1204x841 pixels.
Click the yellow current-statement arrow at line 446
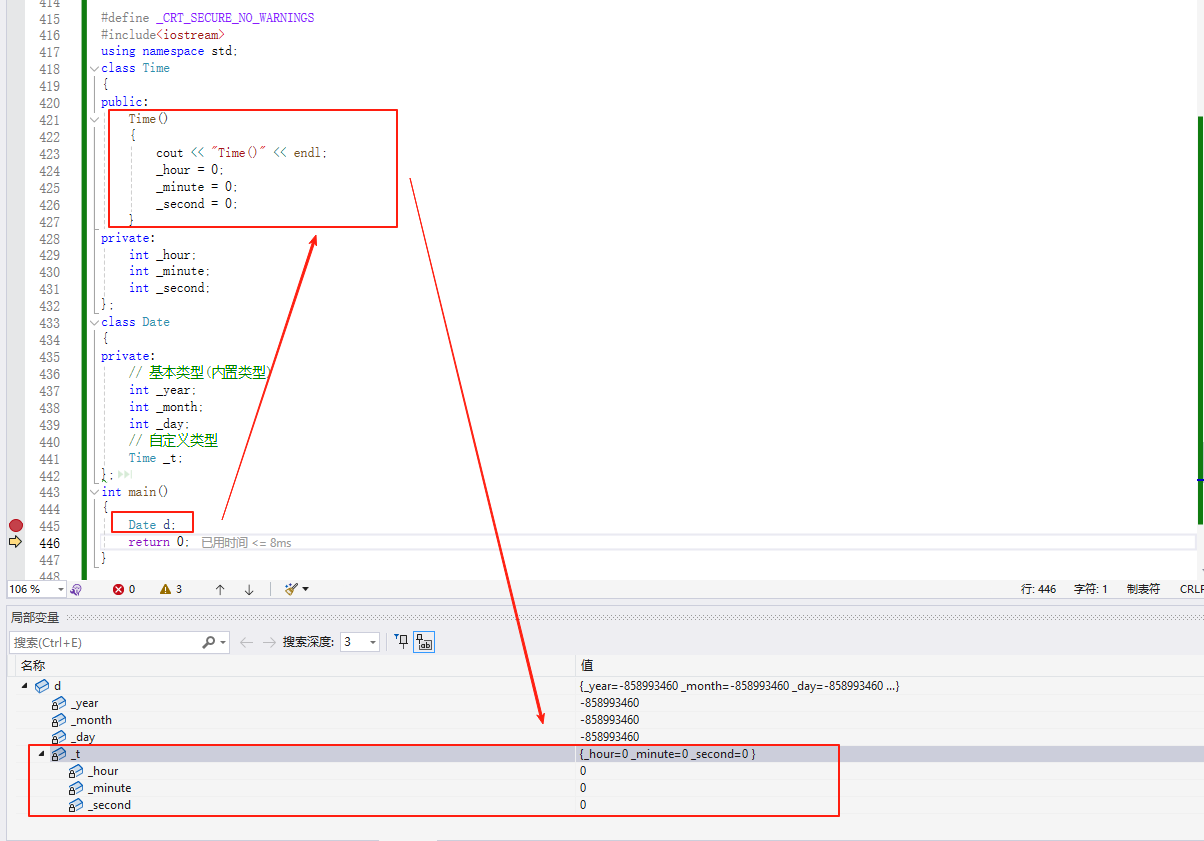pyautogui.click(x=15, y=542)
